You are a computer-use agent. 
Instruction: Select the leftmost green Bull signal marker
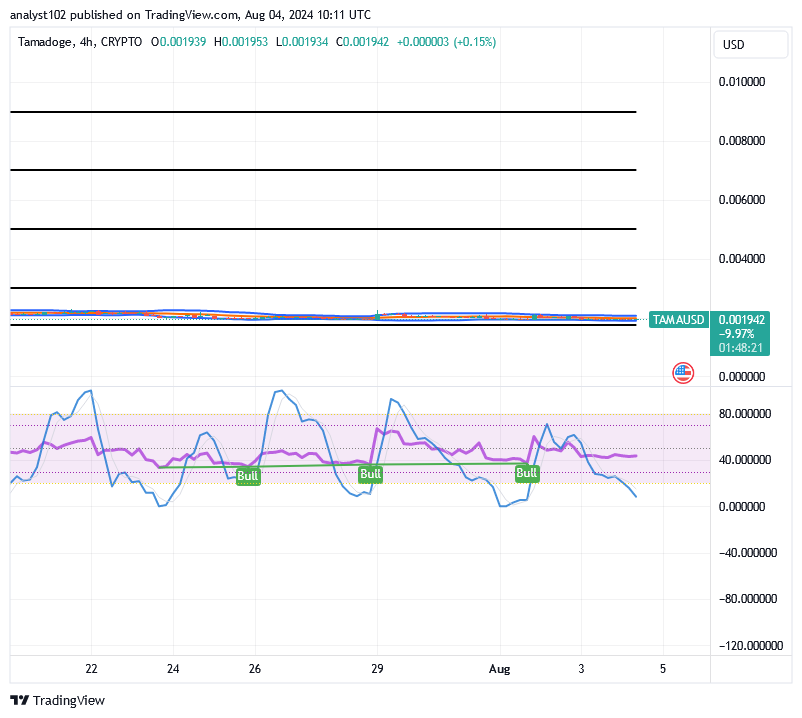click(246, 475)
